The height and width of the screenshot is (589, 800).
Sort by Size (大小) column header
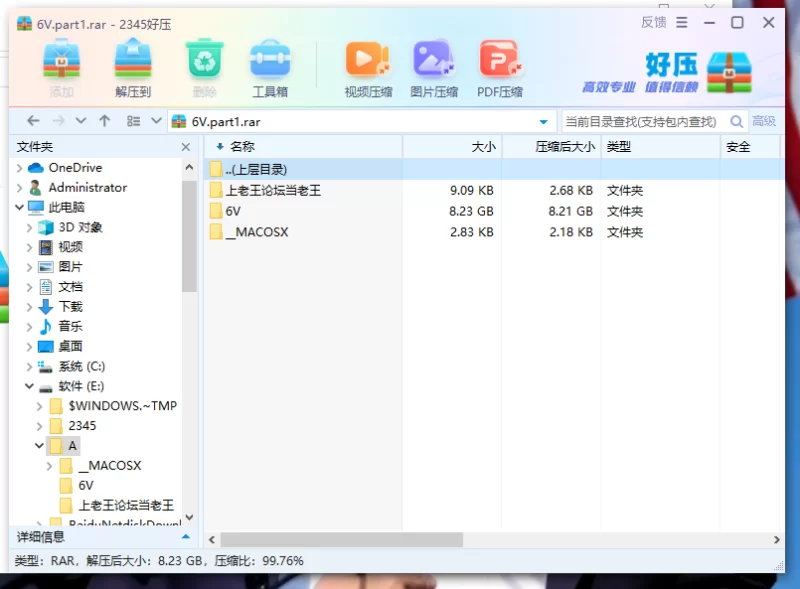pos(453,147)
